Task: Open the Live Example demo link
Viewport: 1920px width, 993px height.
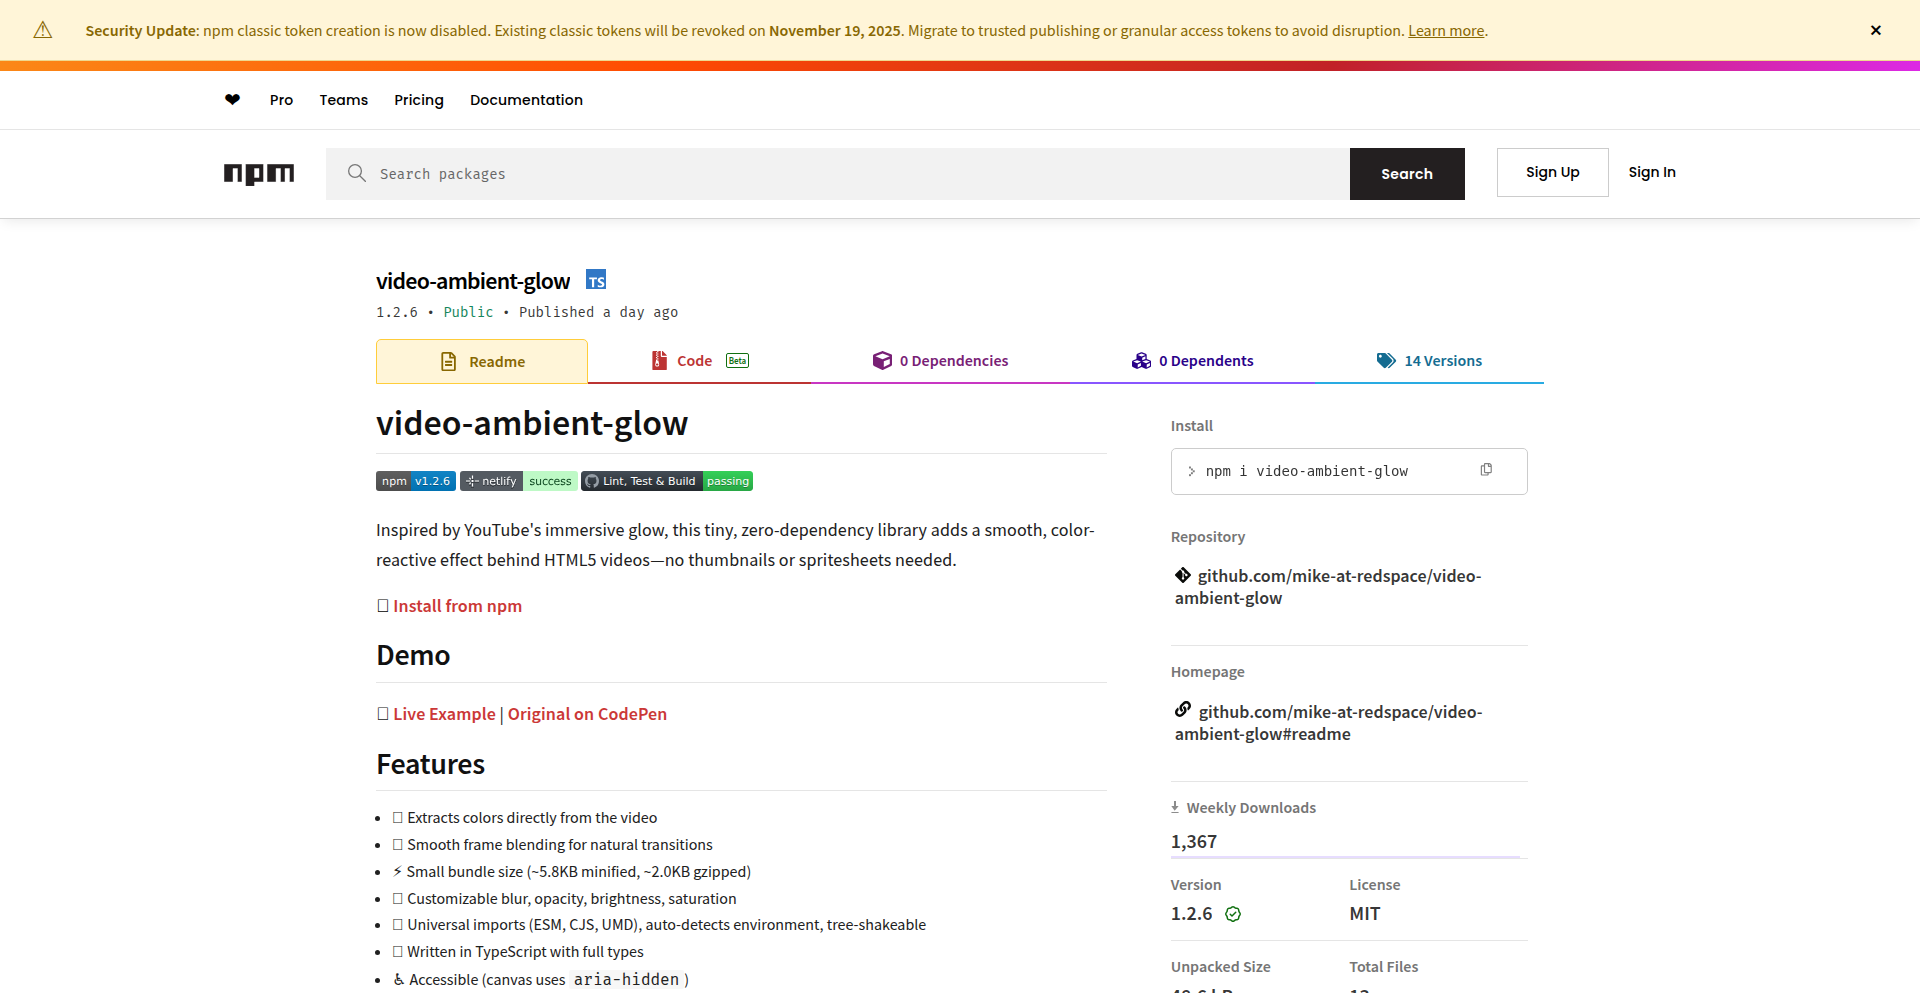Action: [x=444, y=713]
